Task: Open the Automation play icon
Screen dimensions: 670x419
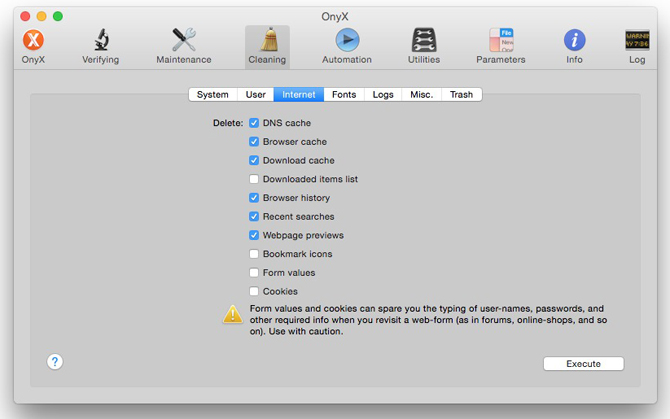Action: (x=347, y=40)
